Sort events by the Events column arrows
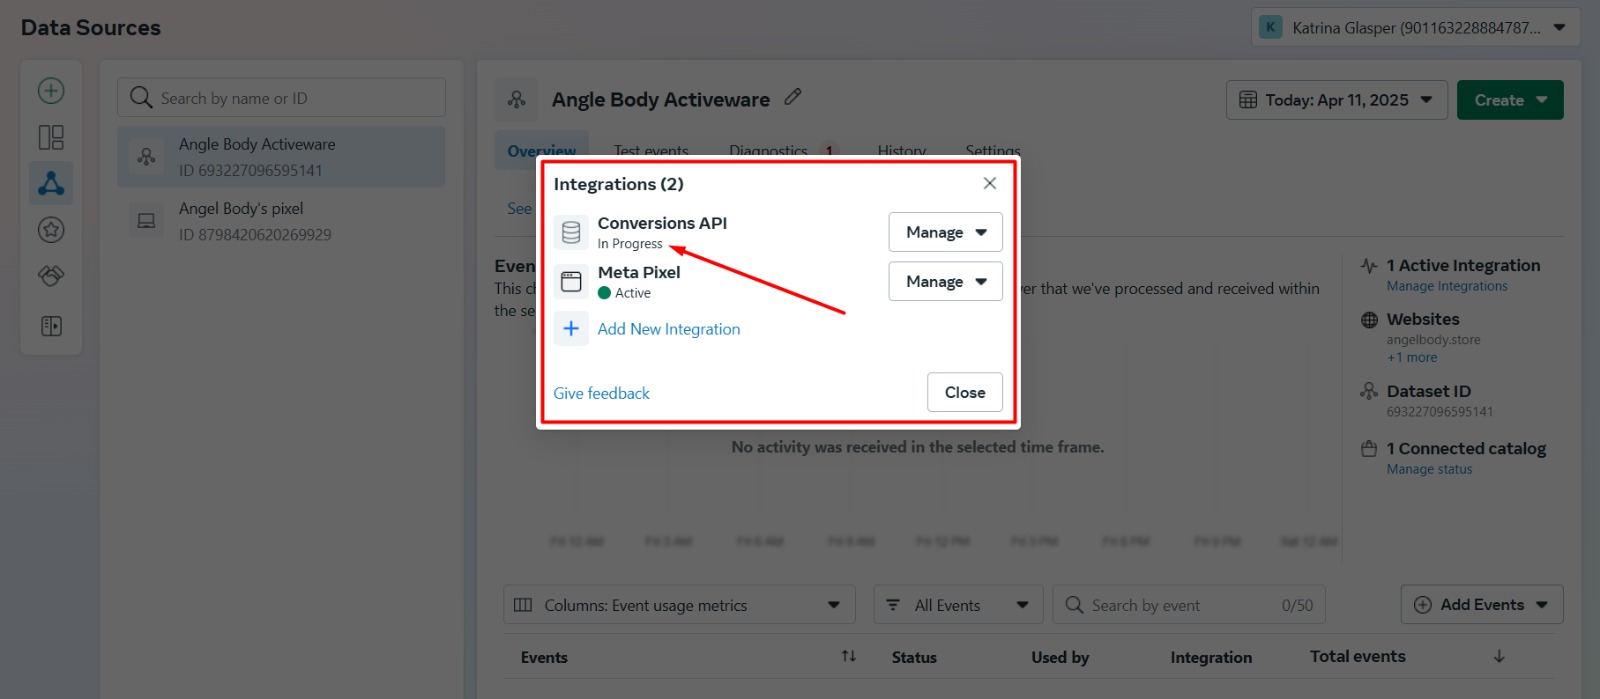This screenshot has height=699, width=1600. coord(849,656)
